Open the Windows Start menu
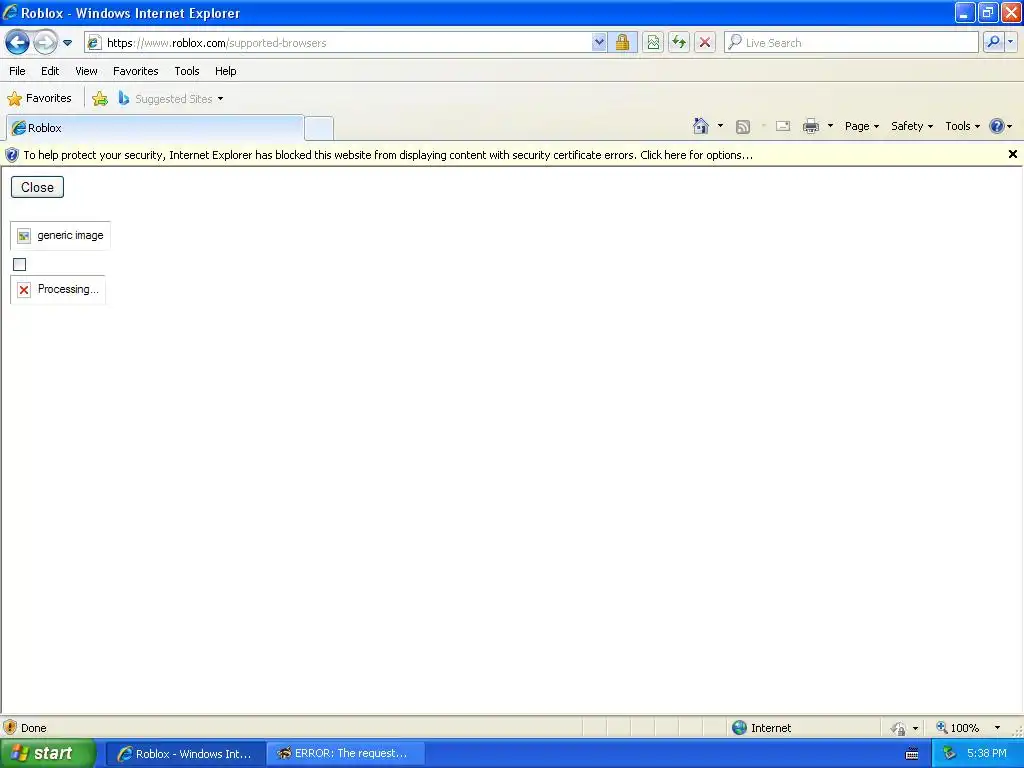 pyautogui.click(x=47, y=753)
